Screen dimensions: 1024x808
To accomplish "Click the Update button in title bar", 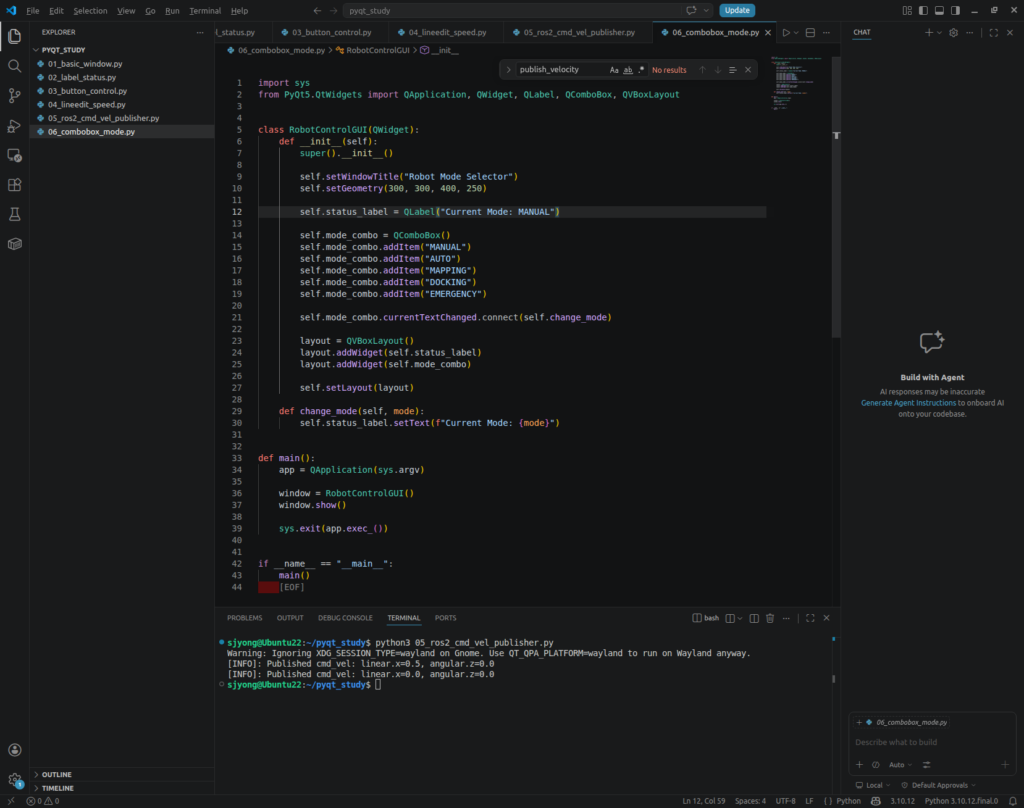I will pyautogui.click(x=737, y=10).
